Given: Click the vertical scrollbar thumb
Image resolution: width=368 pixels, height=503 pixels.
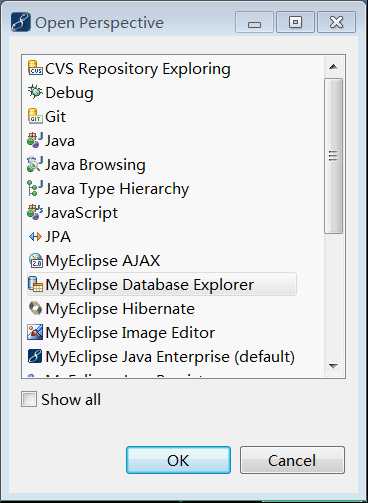Looking at the screenshot, I should [333, 156].
